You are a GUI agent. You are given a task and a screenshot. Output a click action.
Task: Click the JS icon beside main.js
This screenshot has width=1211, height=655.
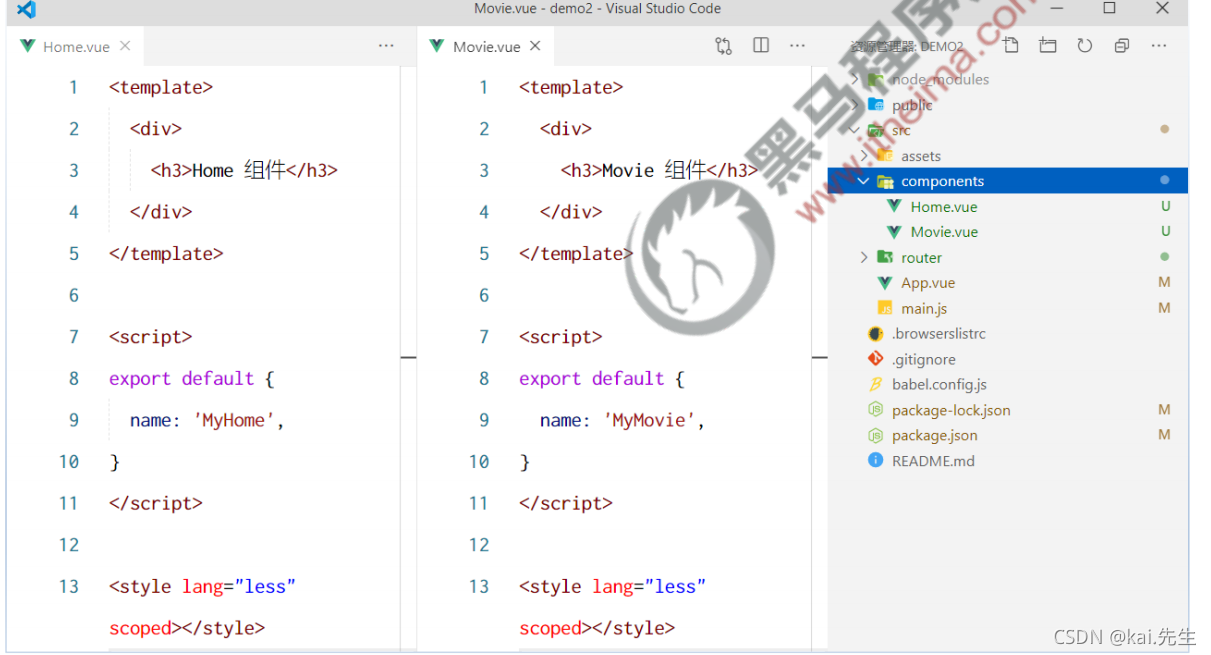coord(885,308)
